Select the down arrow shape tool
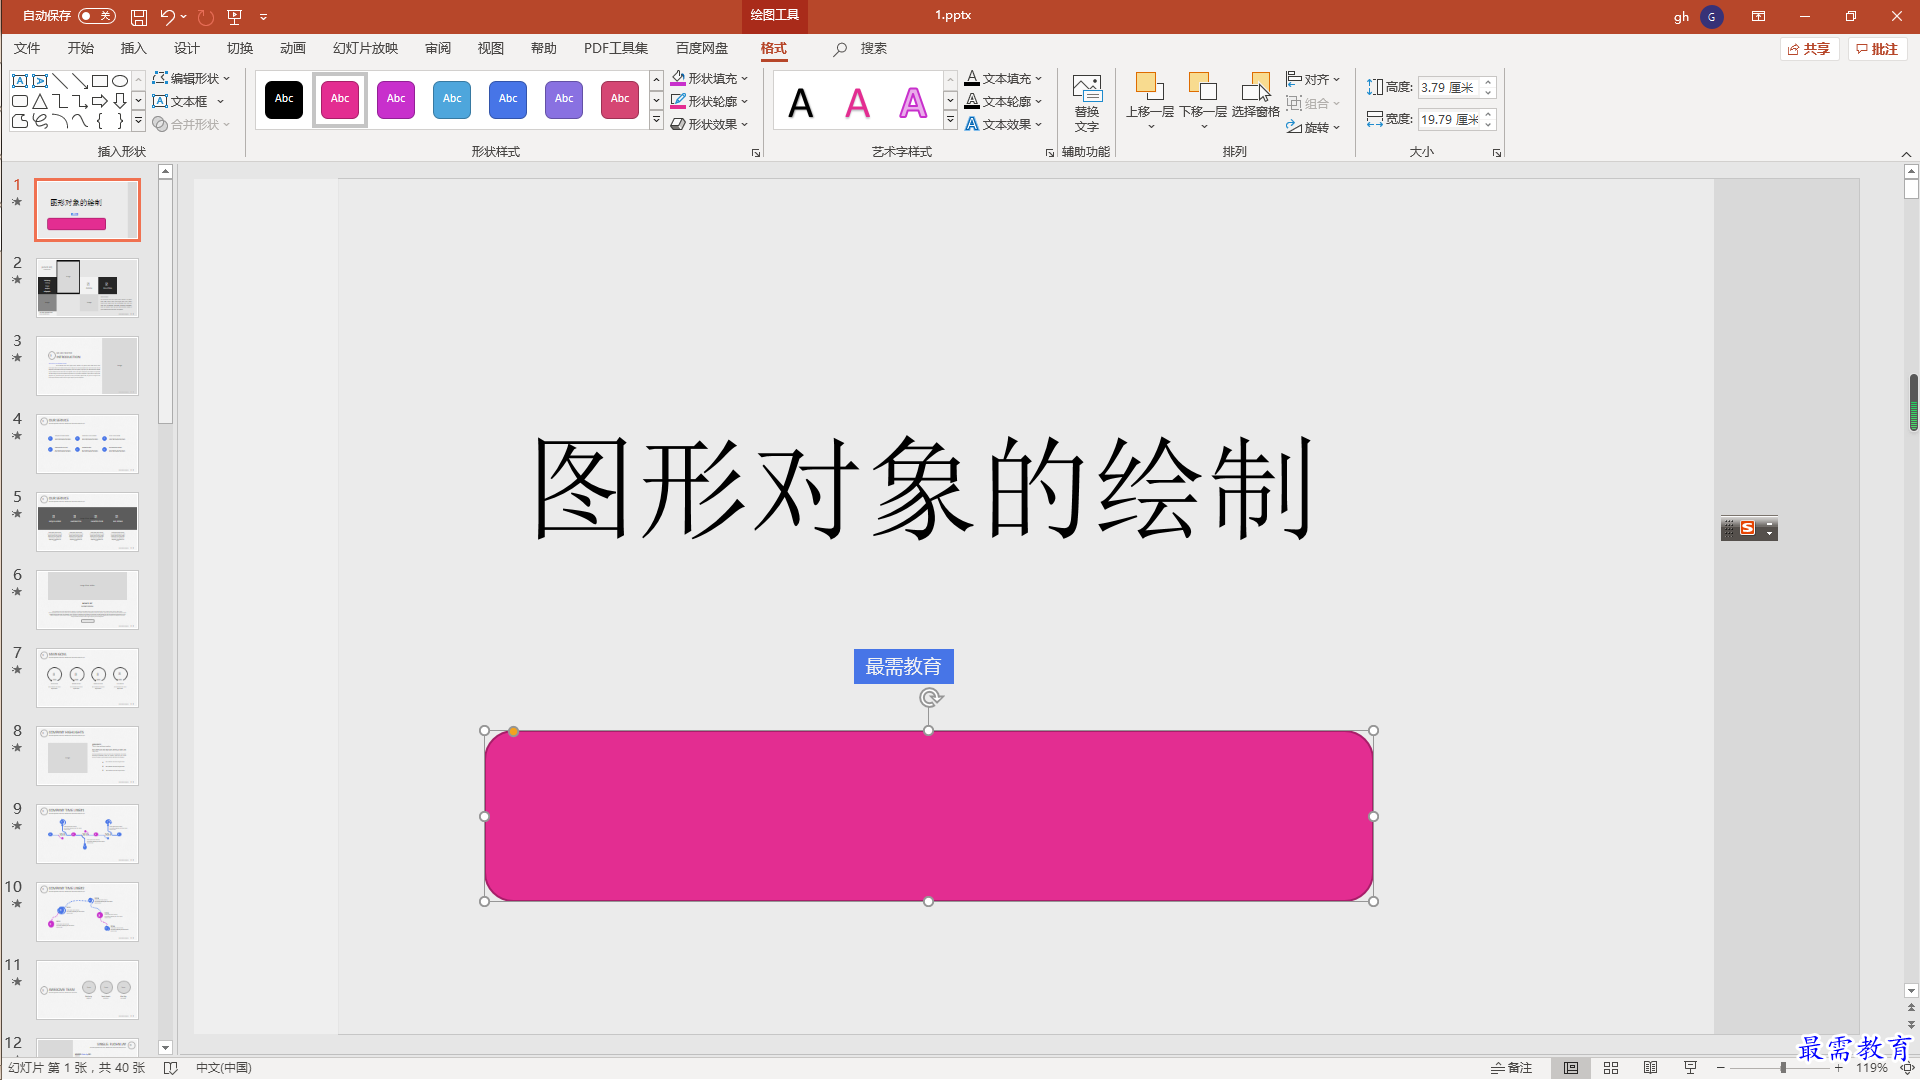The width and height of the screenshot is (1920, 1080). (120, 101)
